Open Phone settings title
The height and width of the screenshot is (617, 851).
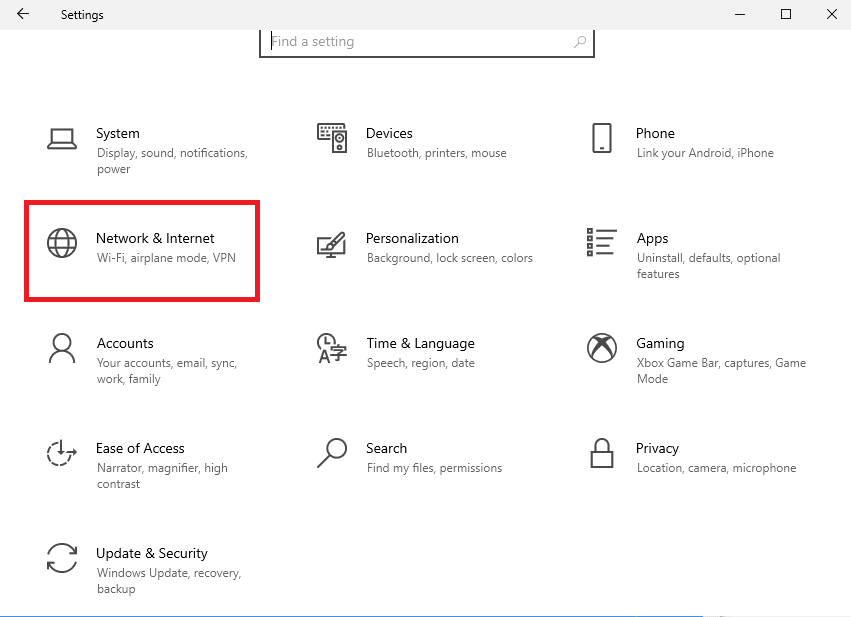[655, 133]
